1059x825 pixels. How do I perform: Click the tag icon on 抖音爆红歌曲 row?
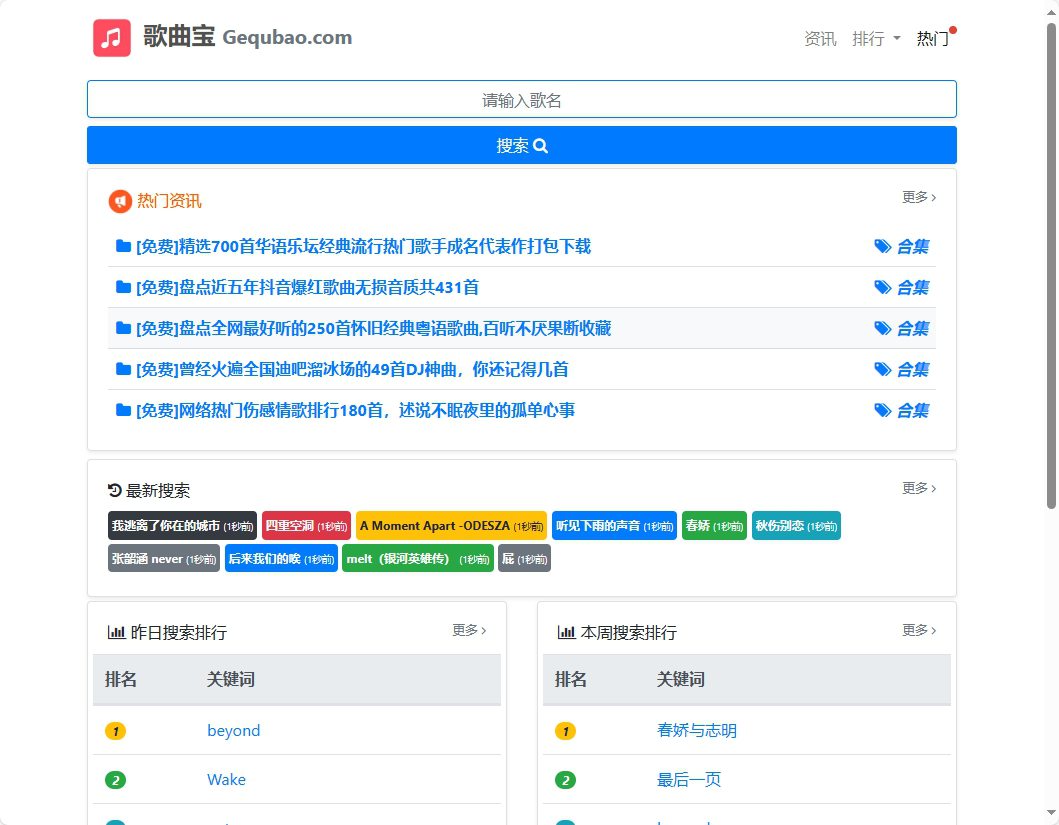(882, 287)
